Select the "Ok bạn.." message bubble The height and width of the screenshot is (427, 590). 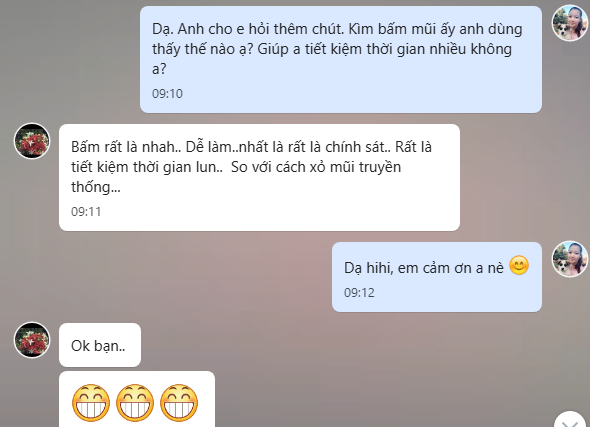click(x=100, y=345)
